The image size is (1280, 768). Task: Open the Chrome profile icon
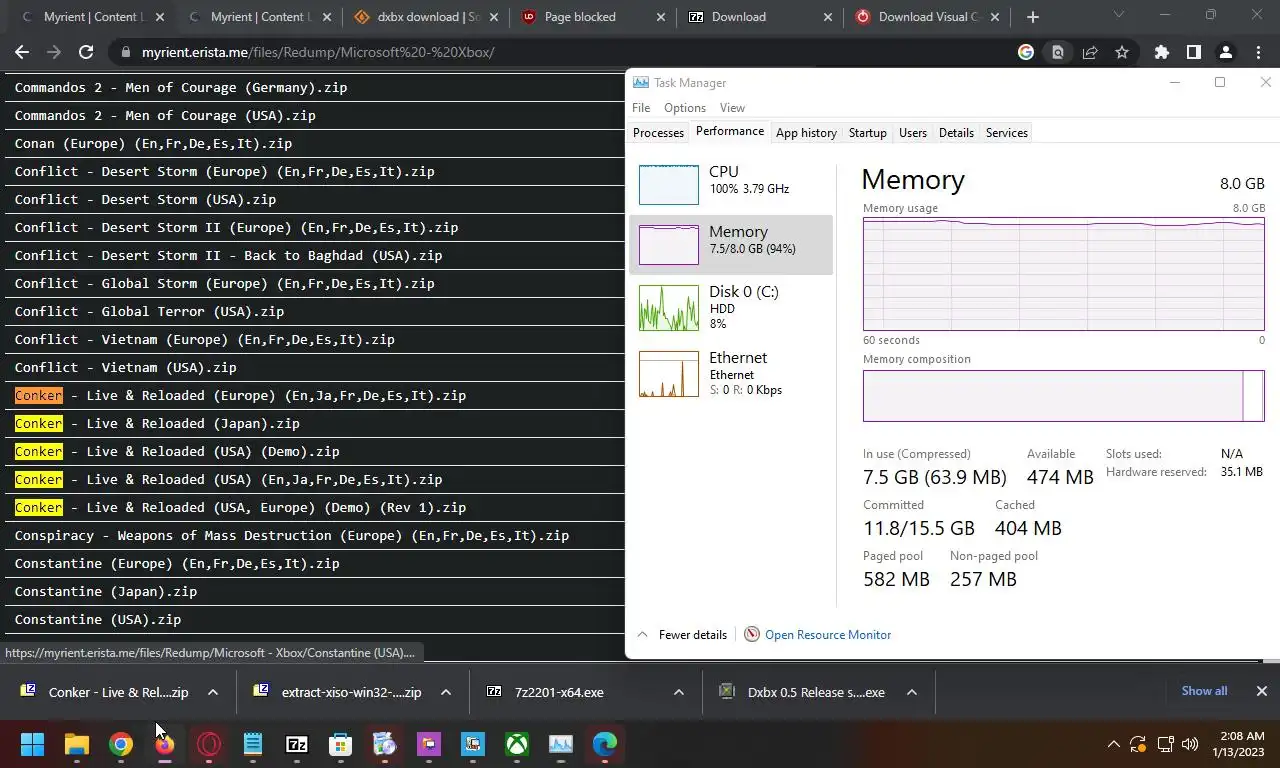1226,52
